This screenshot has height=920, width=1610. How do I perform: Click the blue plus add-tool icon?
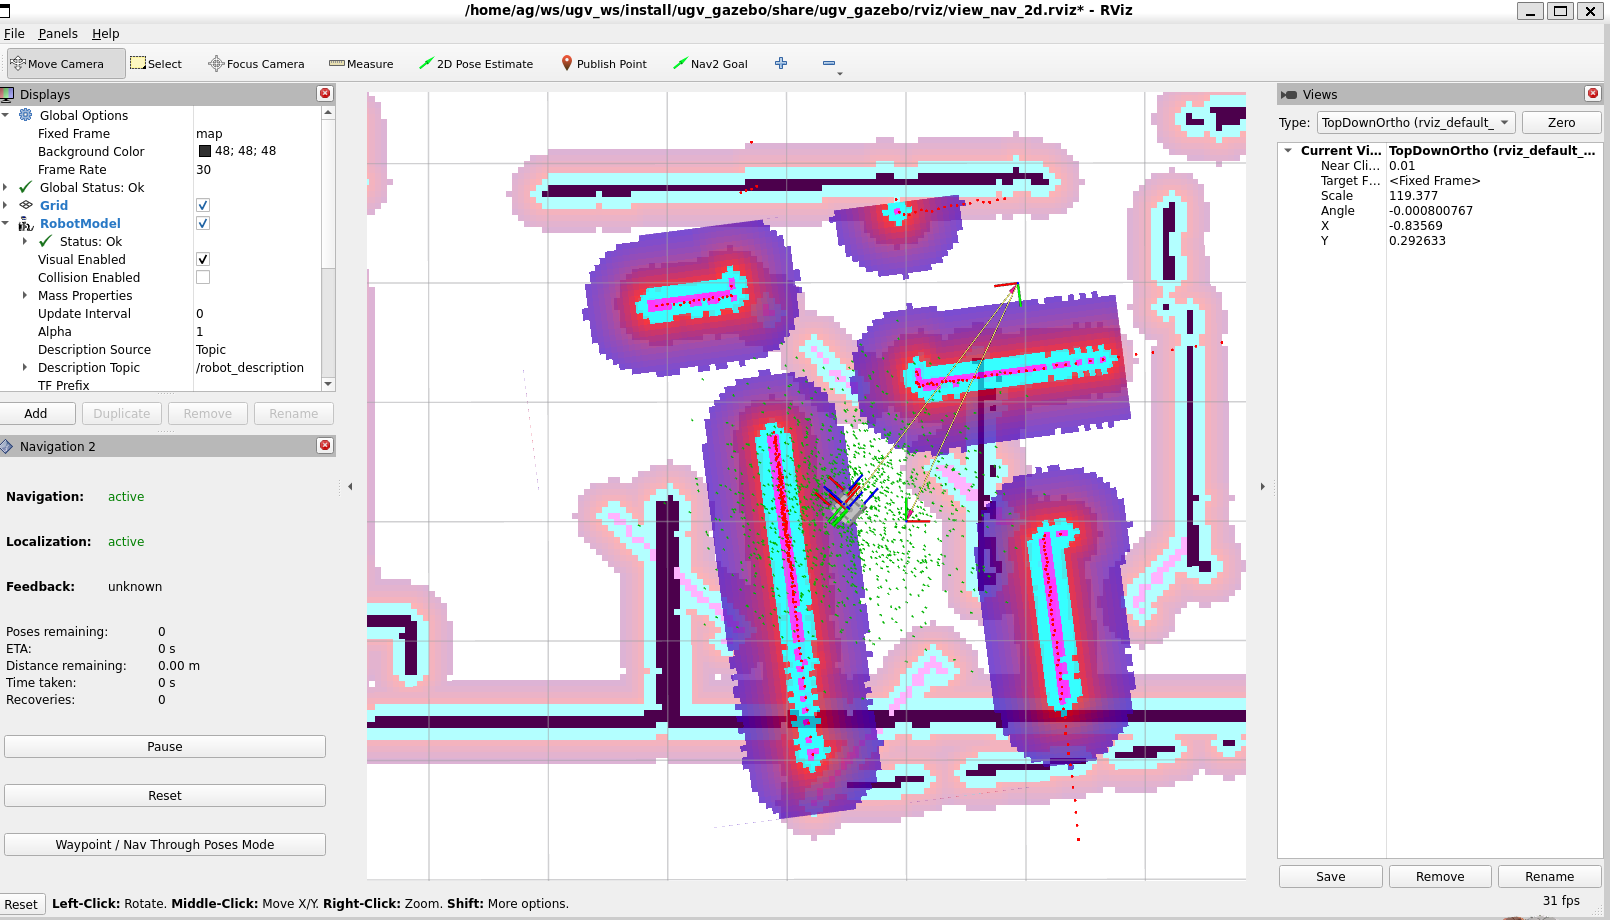[x=781, y=63]
